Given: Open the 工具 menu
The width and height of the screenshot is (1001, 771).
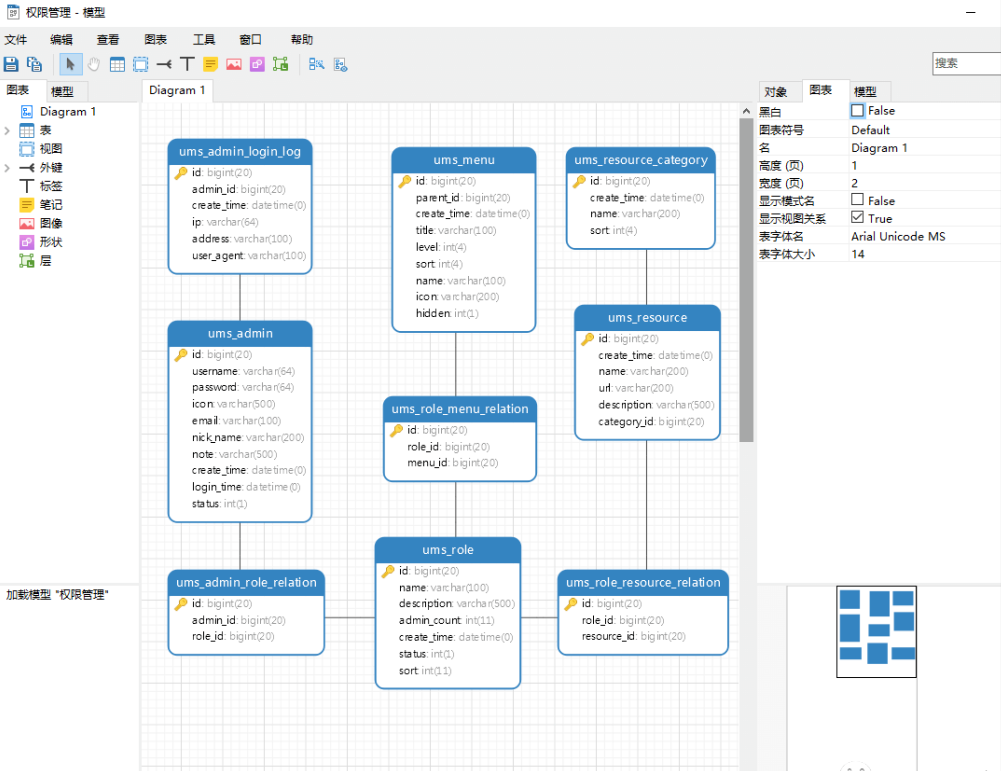Looking at the screenshot, I should click(x=204, y=40).
